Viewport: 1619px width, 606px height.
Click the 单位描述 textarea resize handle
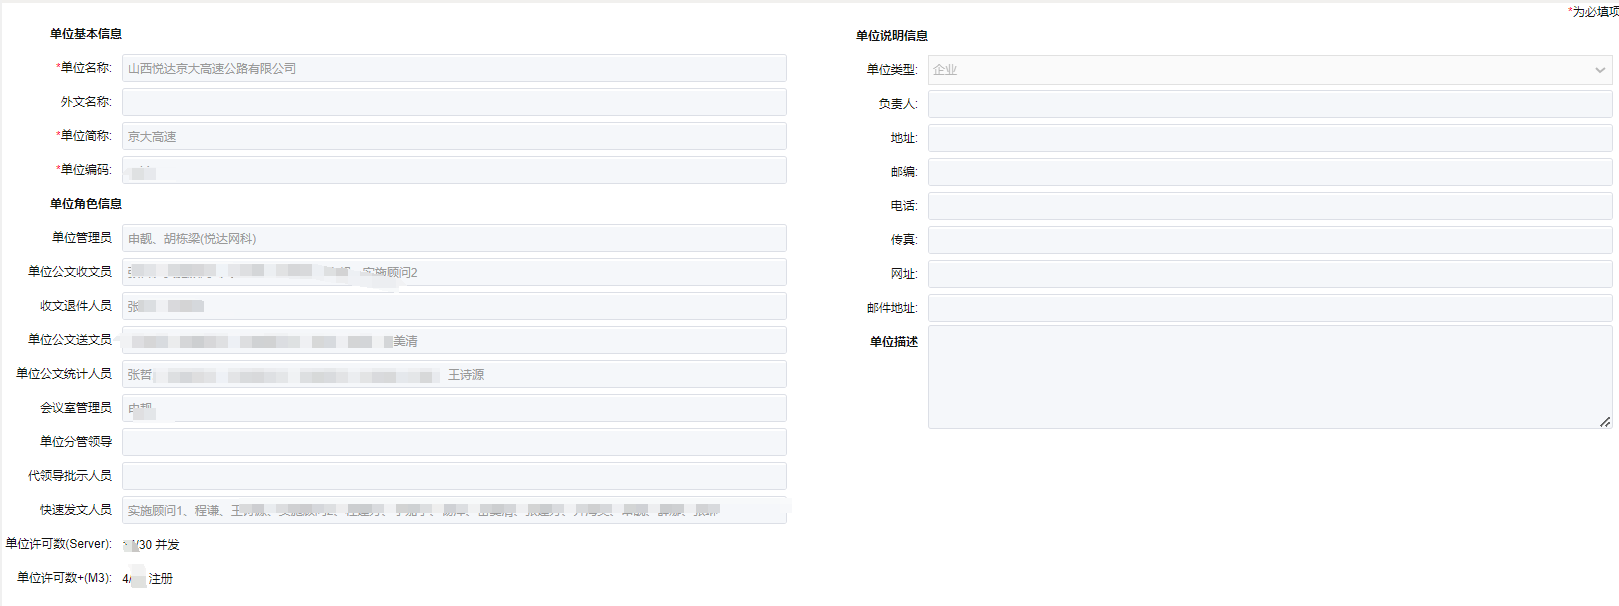click(1605, 422)
